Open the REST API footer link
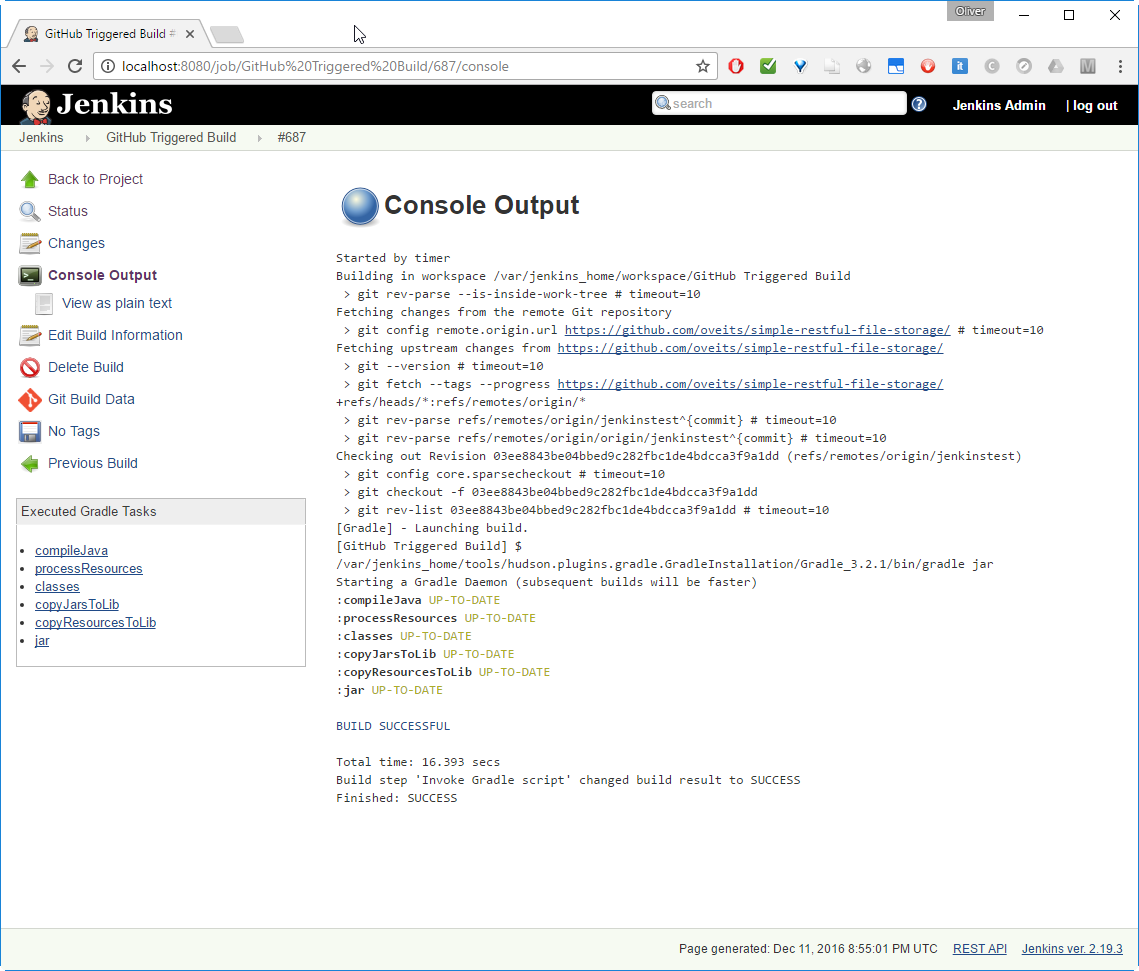Image resolution: width=1139 pixels, height=971 pixels. click(x=979, y=949)
